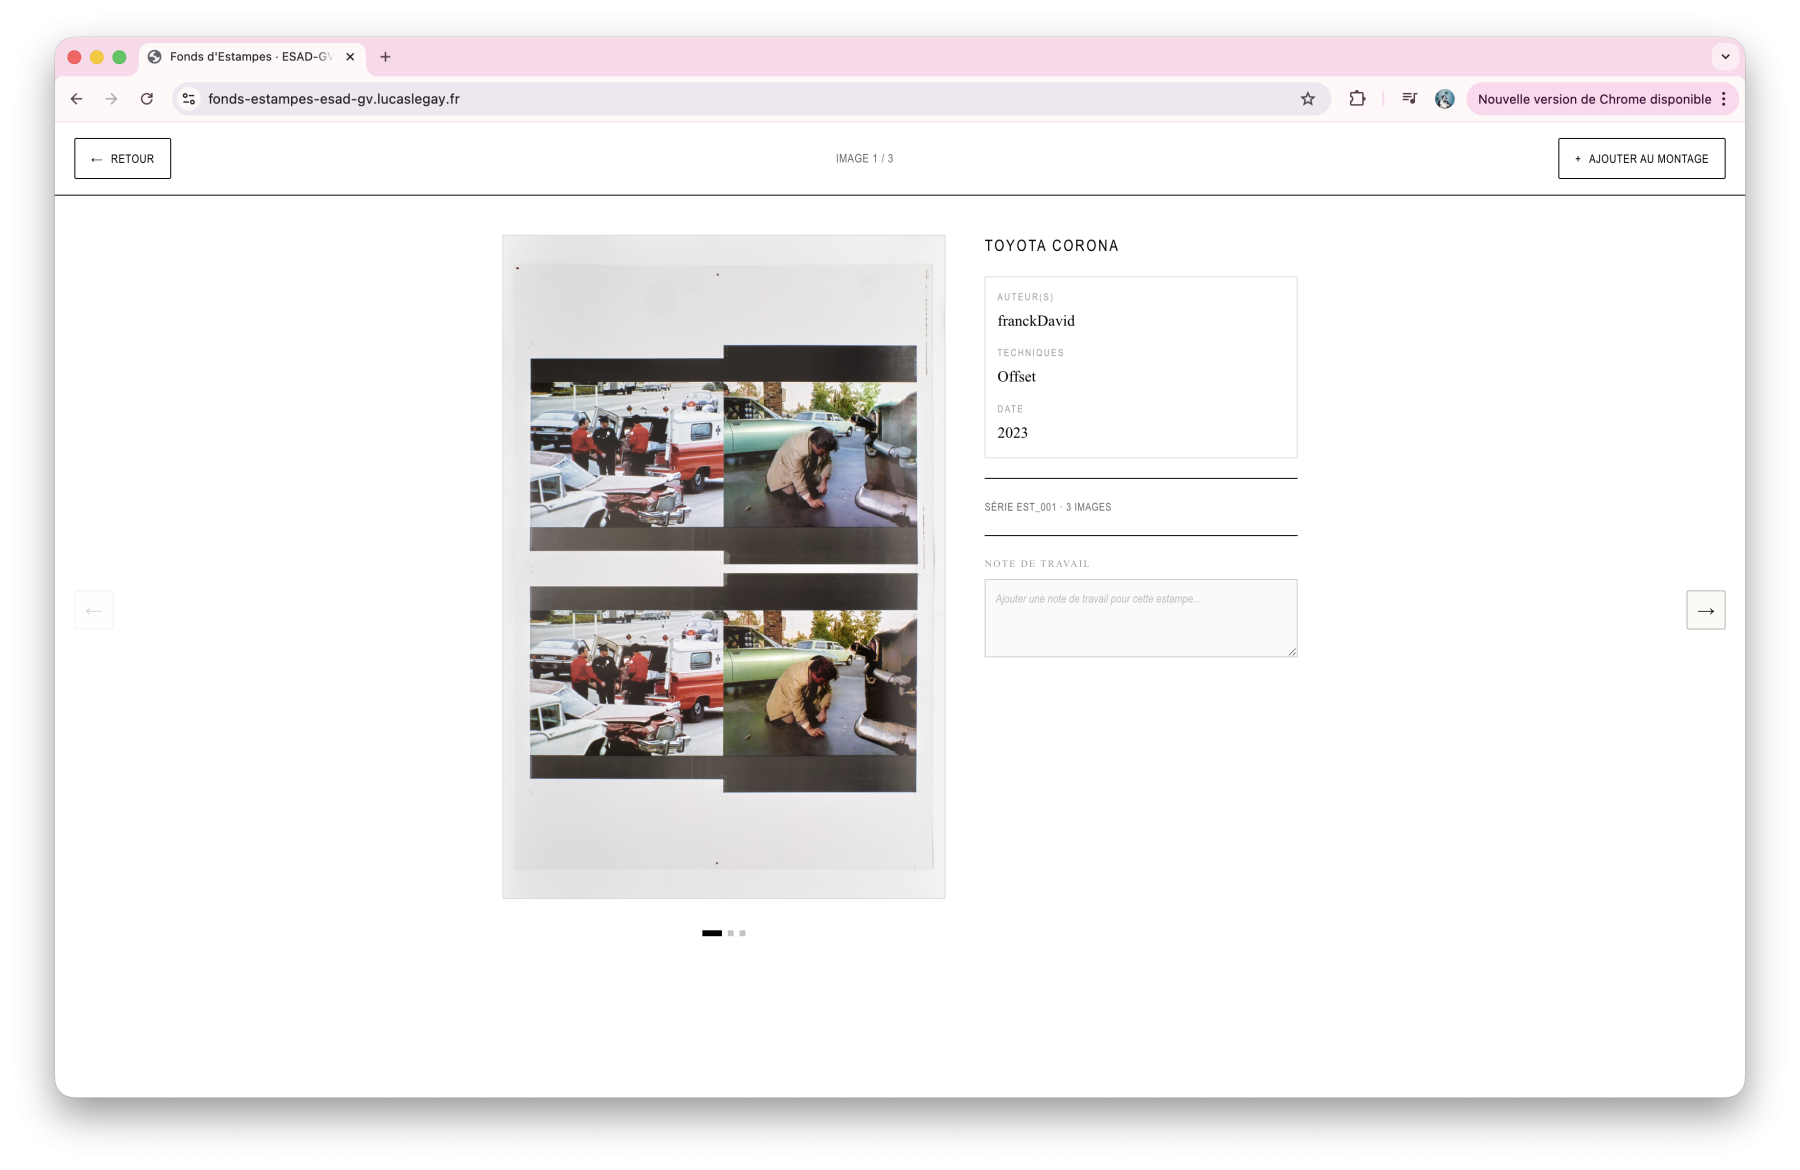Reload the page
The image size is (1800, 1170).
147,99
